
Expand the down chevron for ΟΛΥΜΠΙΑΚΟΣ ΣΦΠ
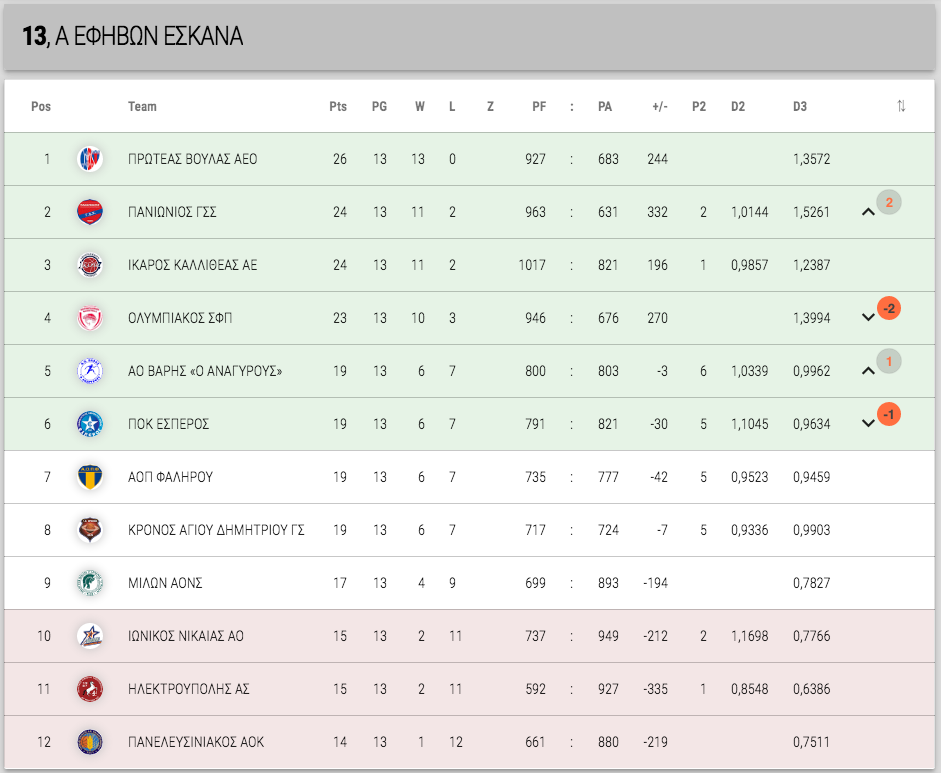[x=868, y=318]
